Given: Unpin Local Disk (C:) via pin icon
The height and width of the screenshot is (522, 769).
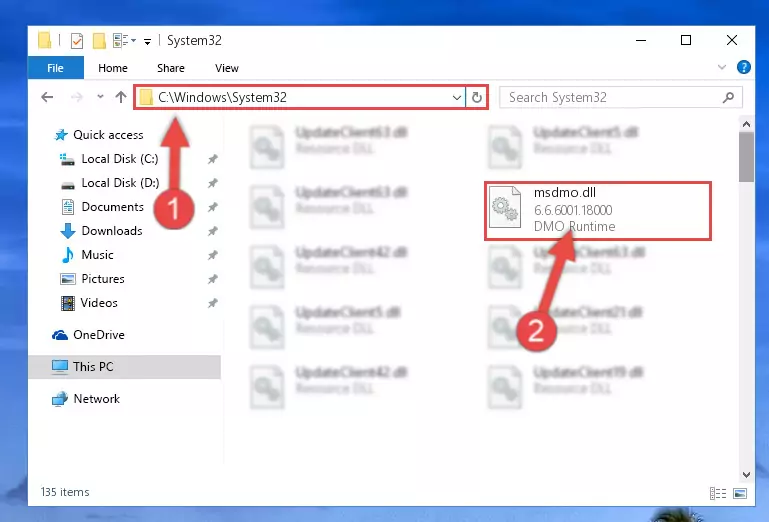Looking at the screenshot, I should coord(212,159).
